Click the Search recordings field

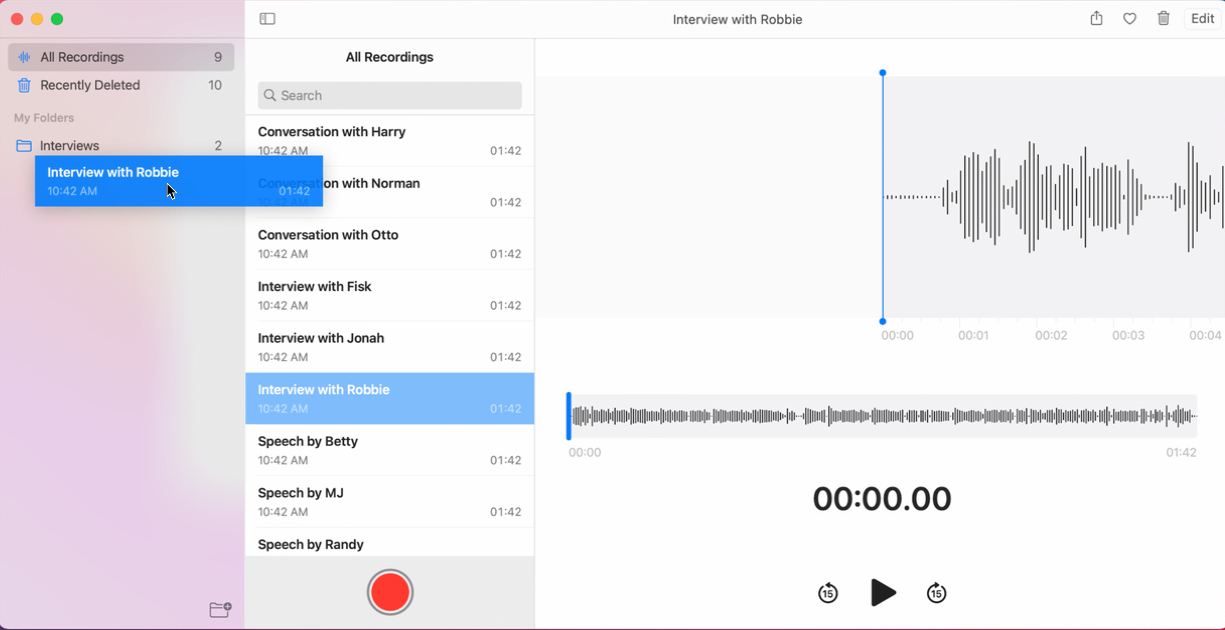click(x=390, y=96)
